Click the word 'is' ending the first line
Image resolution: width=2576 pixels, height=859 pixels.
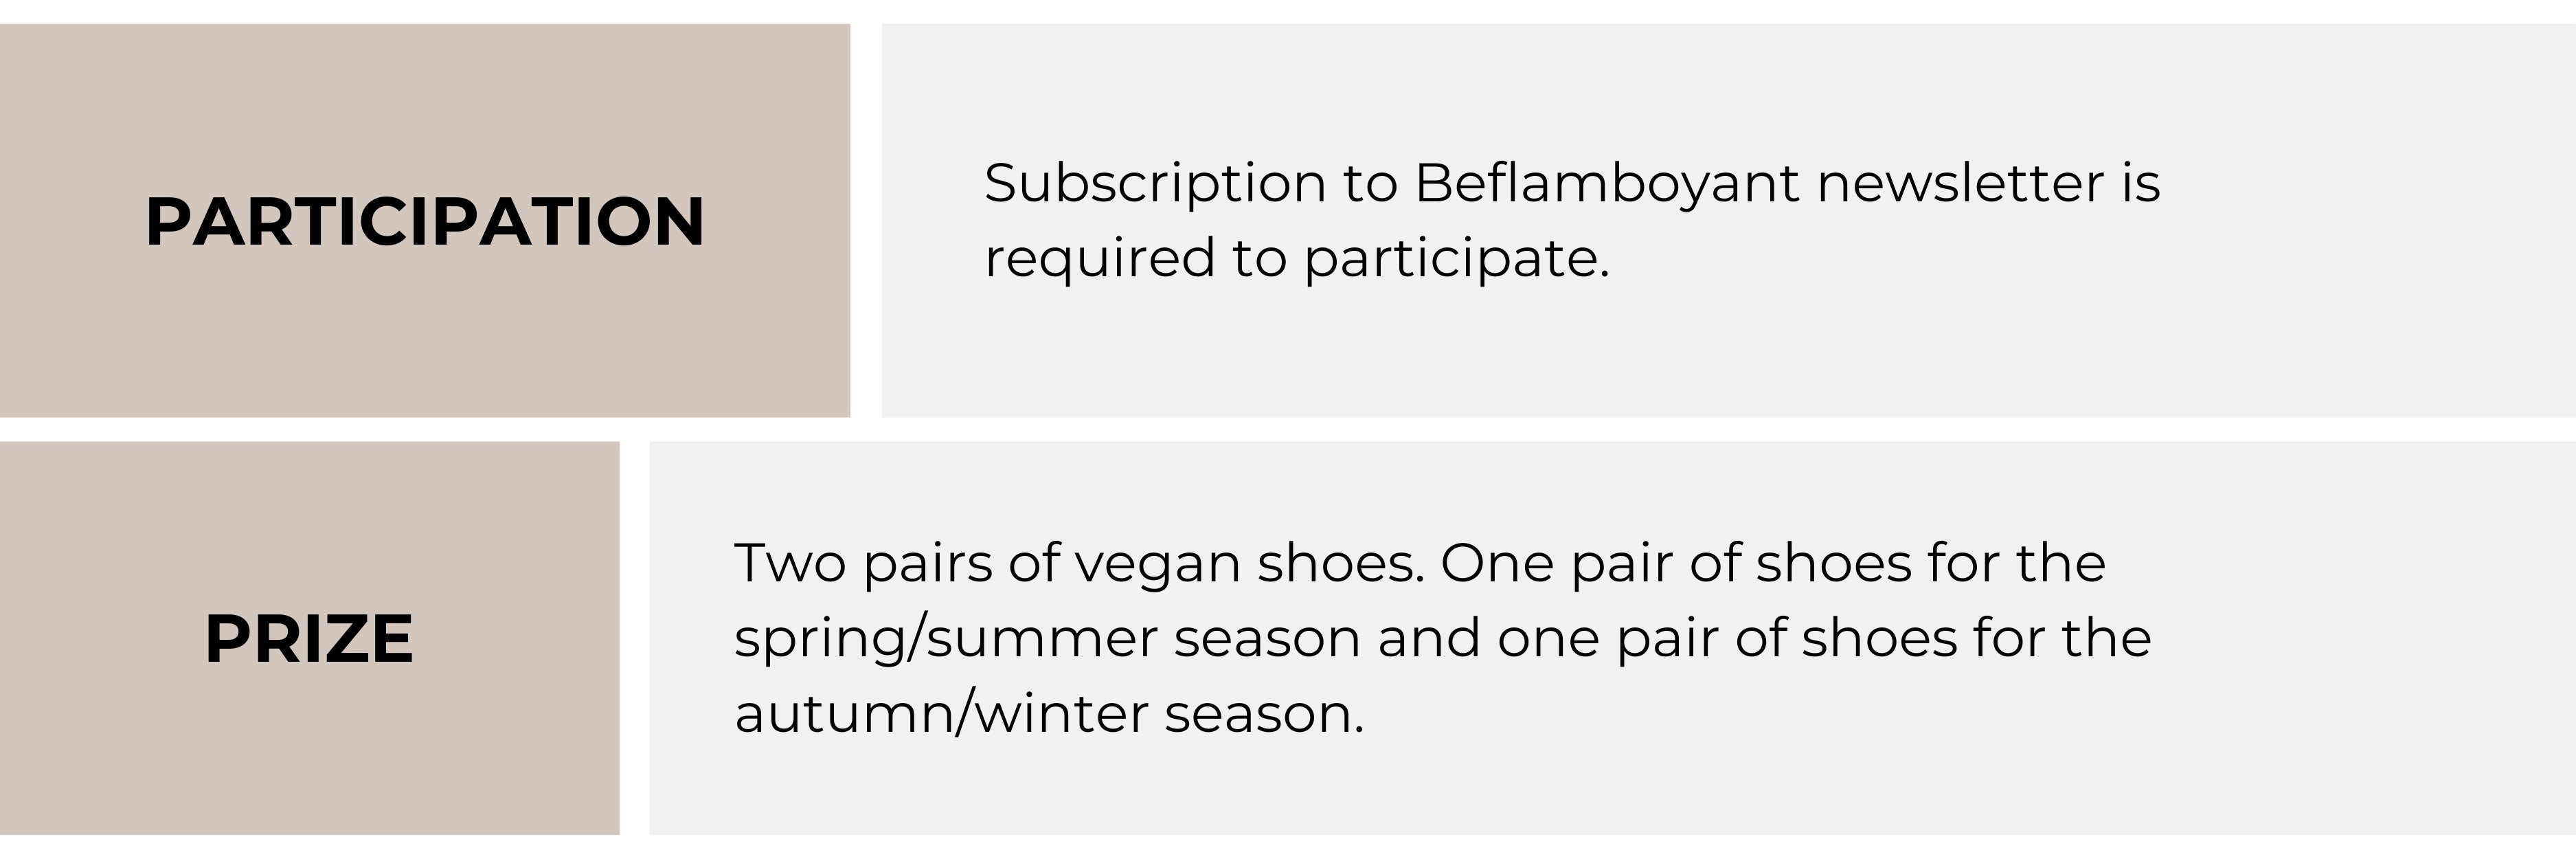(2141, 183)
